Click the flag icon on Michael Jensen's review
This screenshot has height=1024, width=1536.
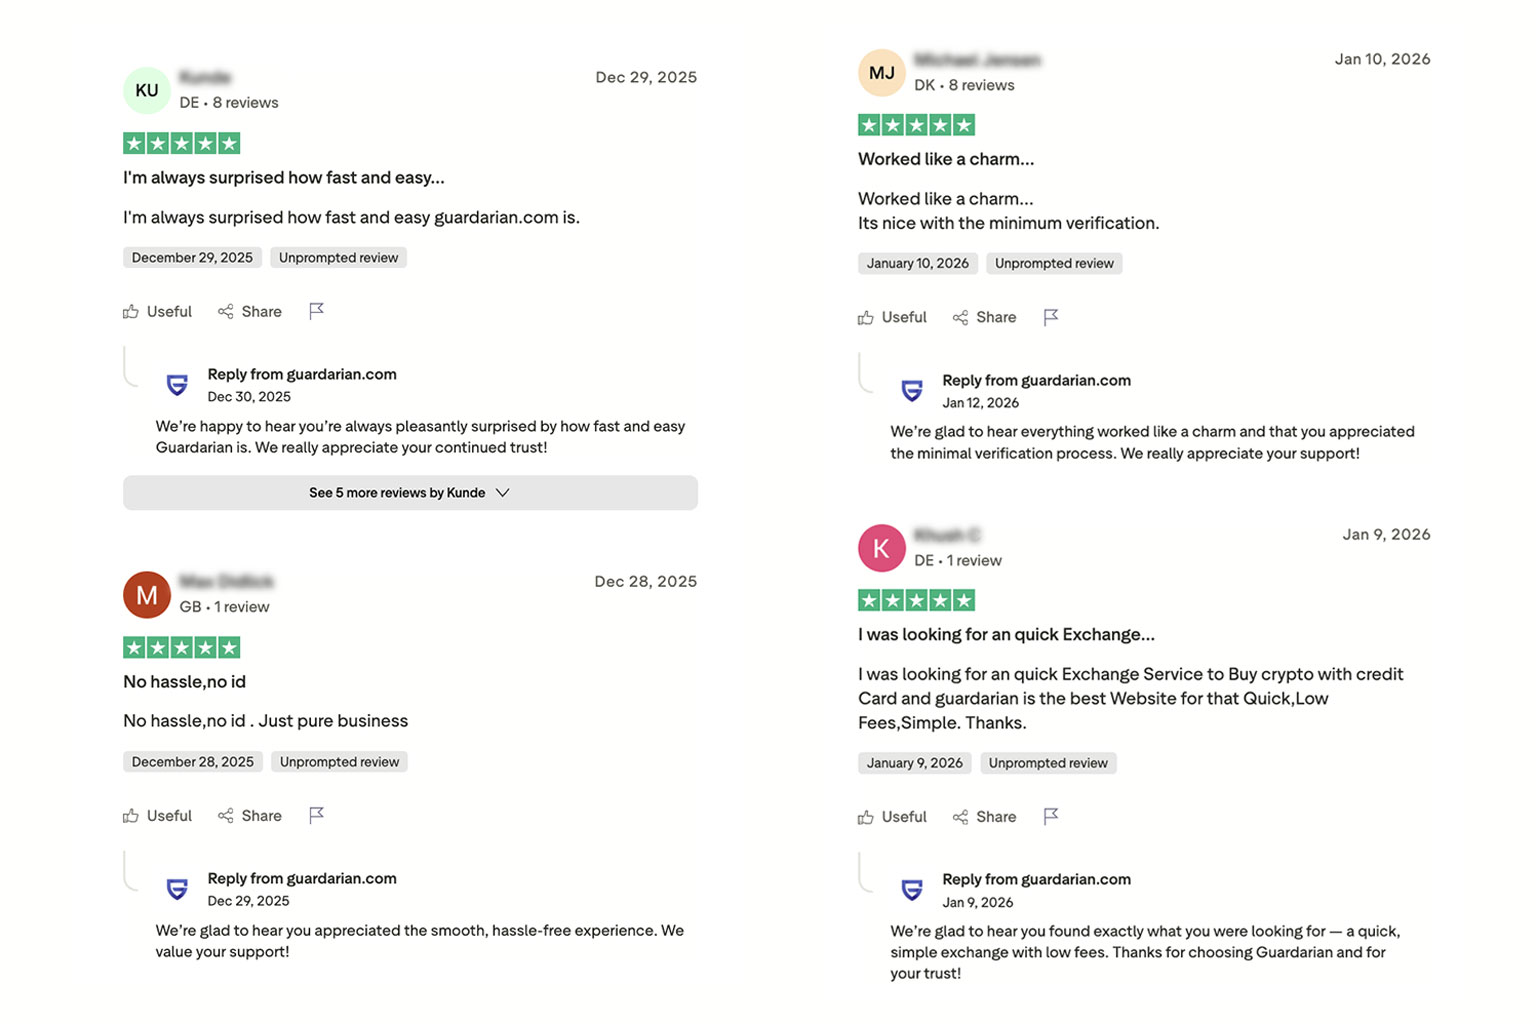coord(1051,317)
